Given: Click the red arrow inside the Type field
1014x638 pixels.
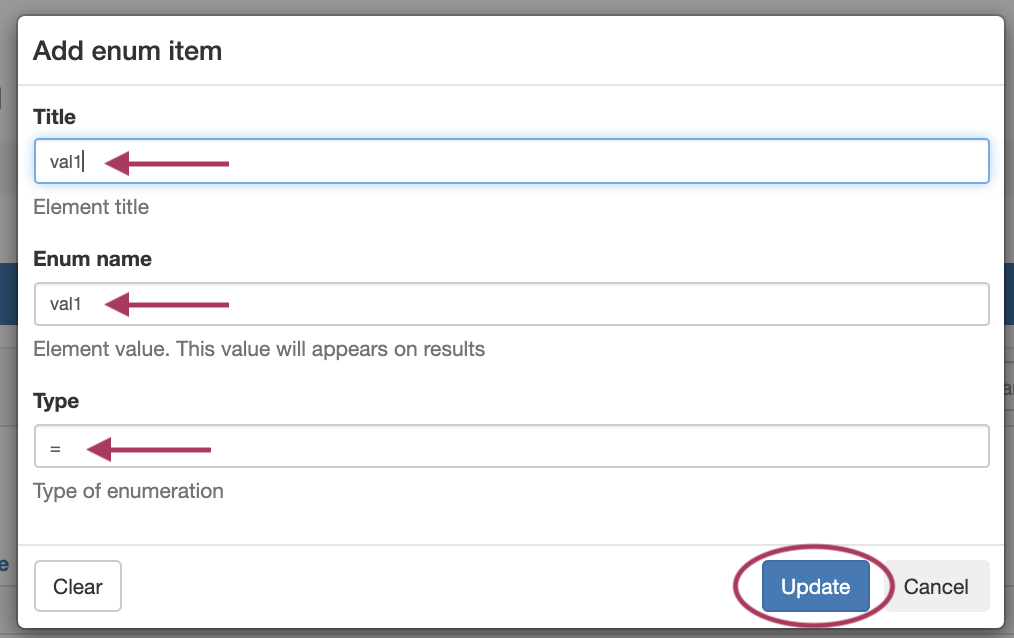Looking at the screenshot, I should (148, 450).
